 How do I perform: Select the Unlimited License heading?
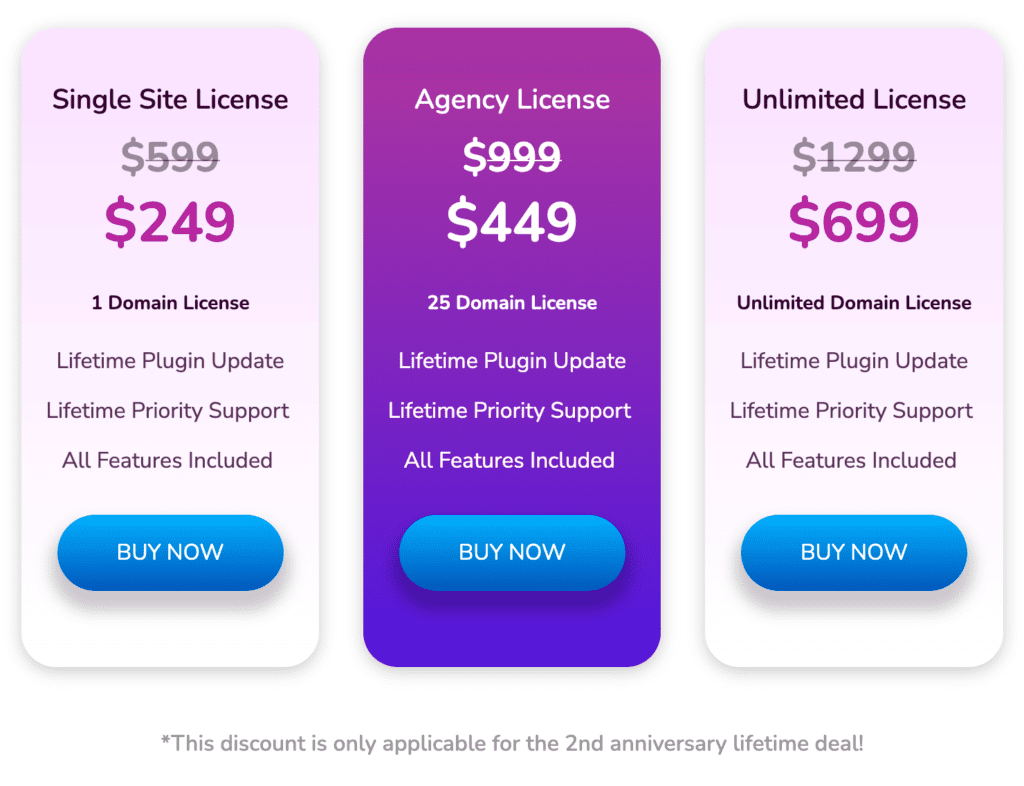[854, 100]
